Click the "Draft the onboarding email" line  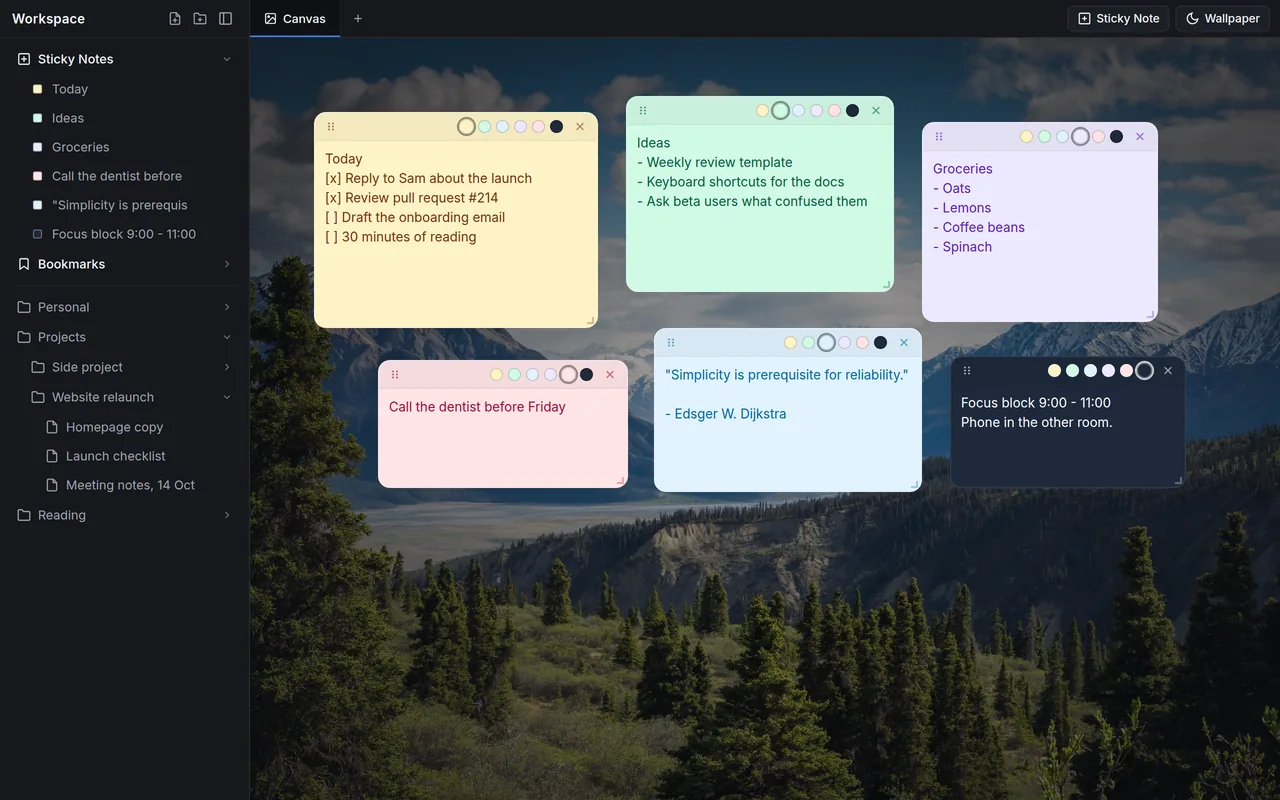(x=415, y=217)
